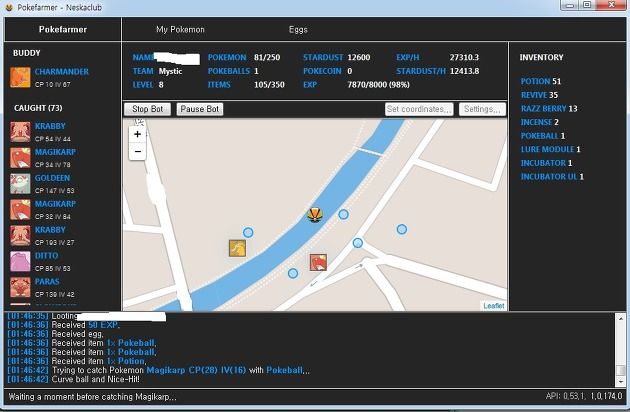
Task: Click the LEVEL 8 value
Action: point(161,84)
